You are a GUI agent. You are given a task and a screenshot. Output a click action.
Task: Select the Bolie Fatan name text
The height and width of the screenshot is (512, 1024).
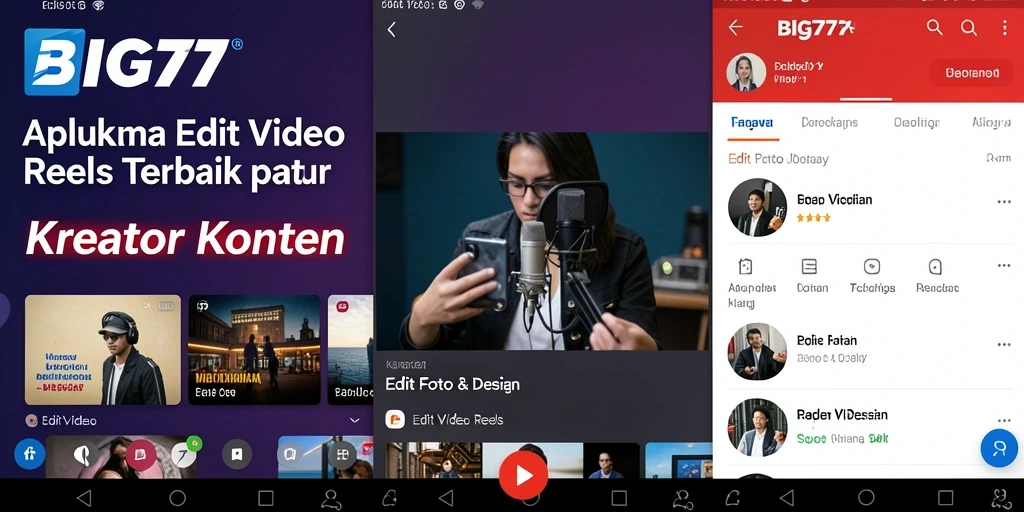[827, 340]
